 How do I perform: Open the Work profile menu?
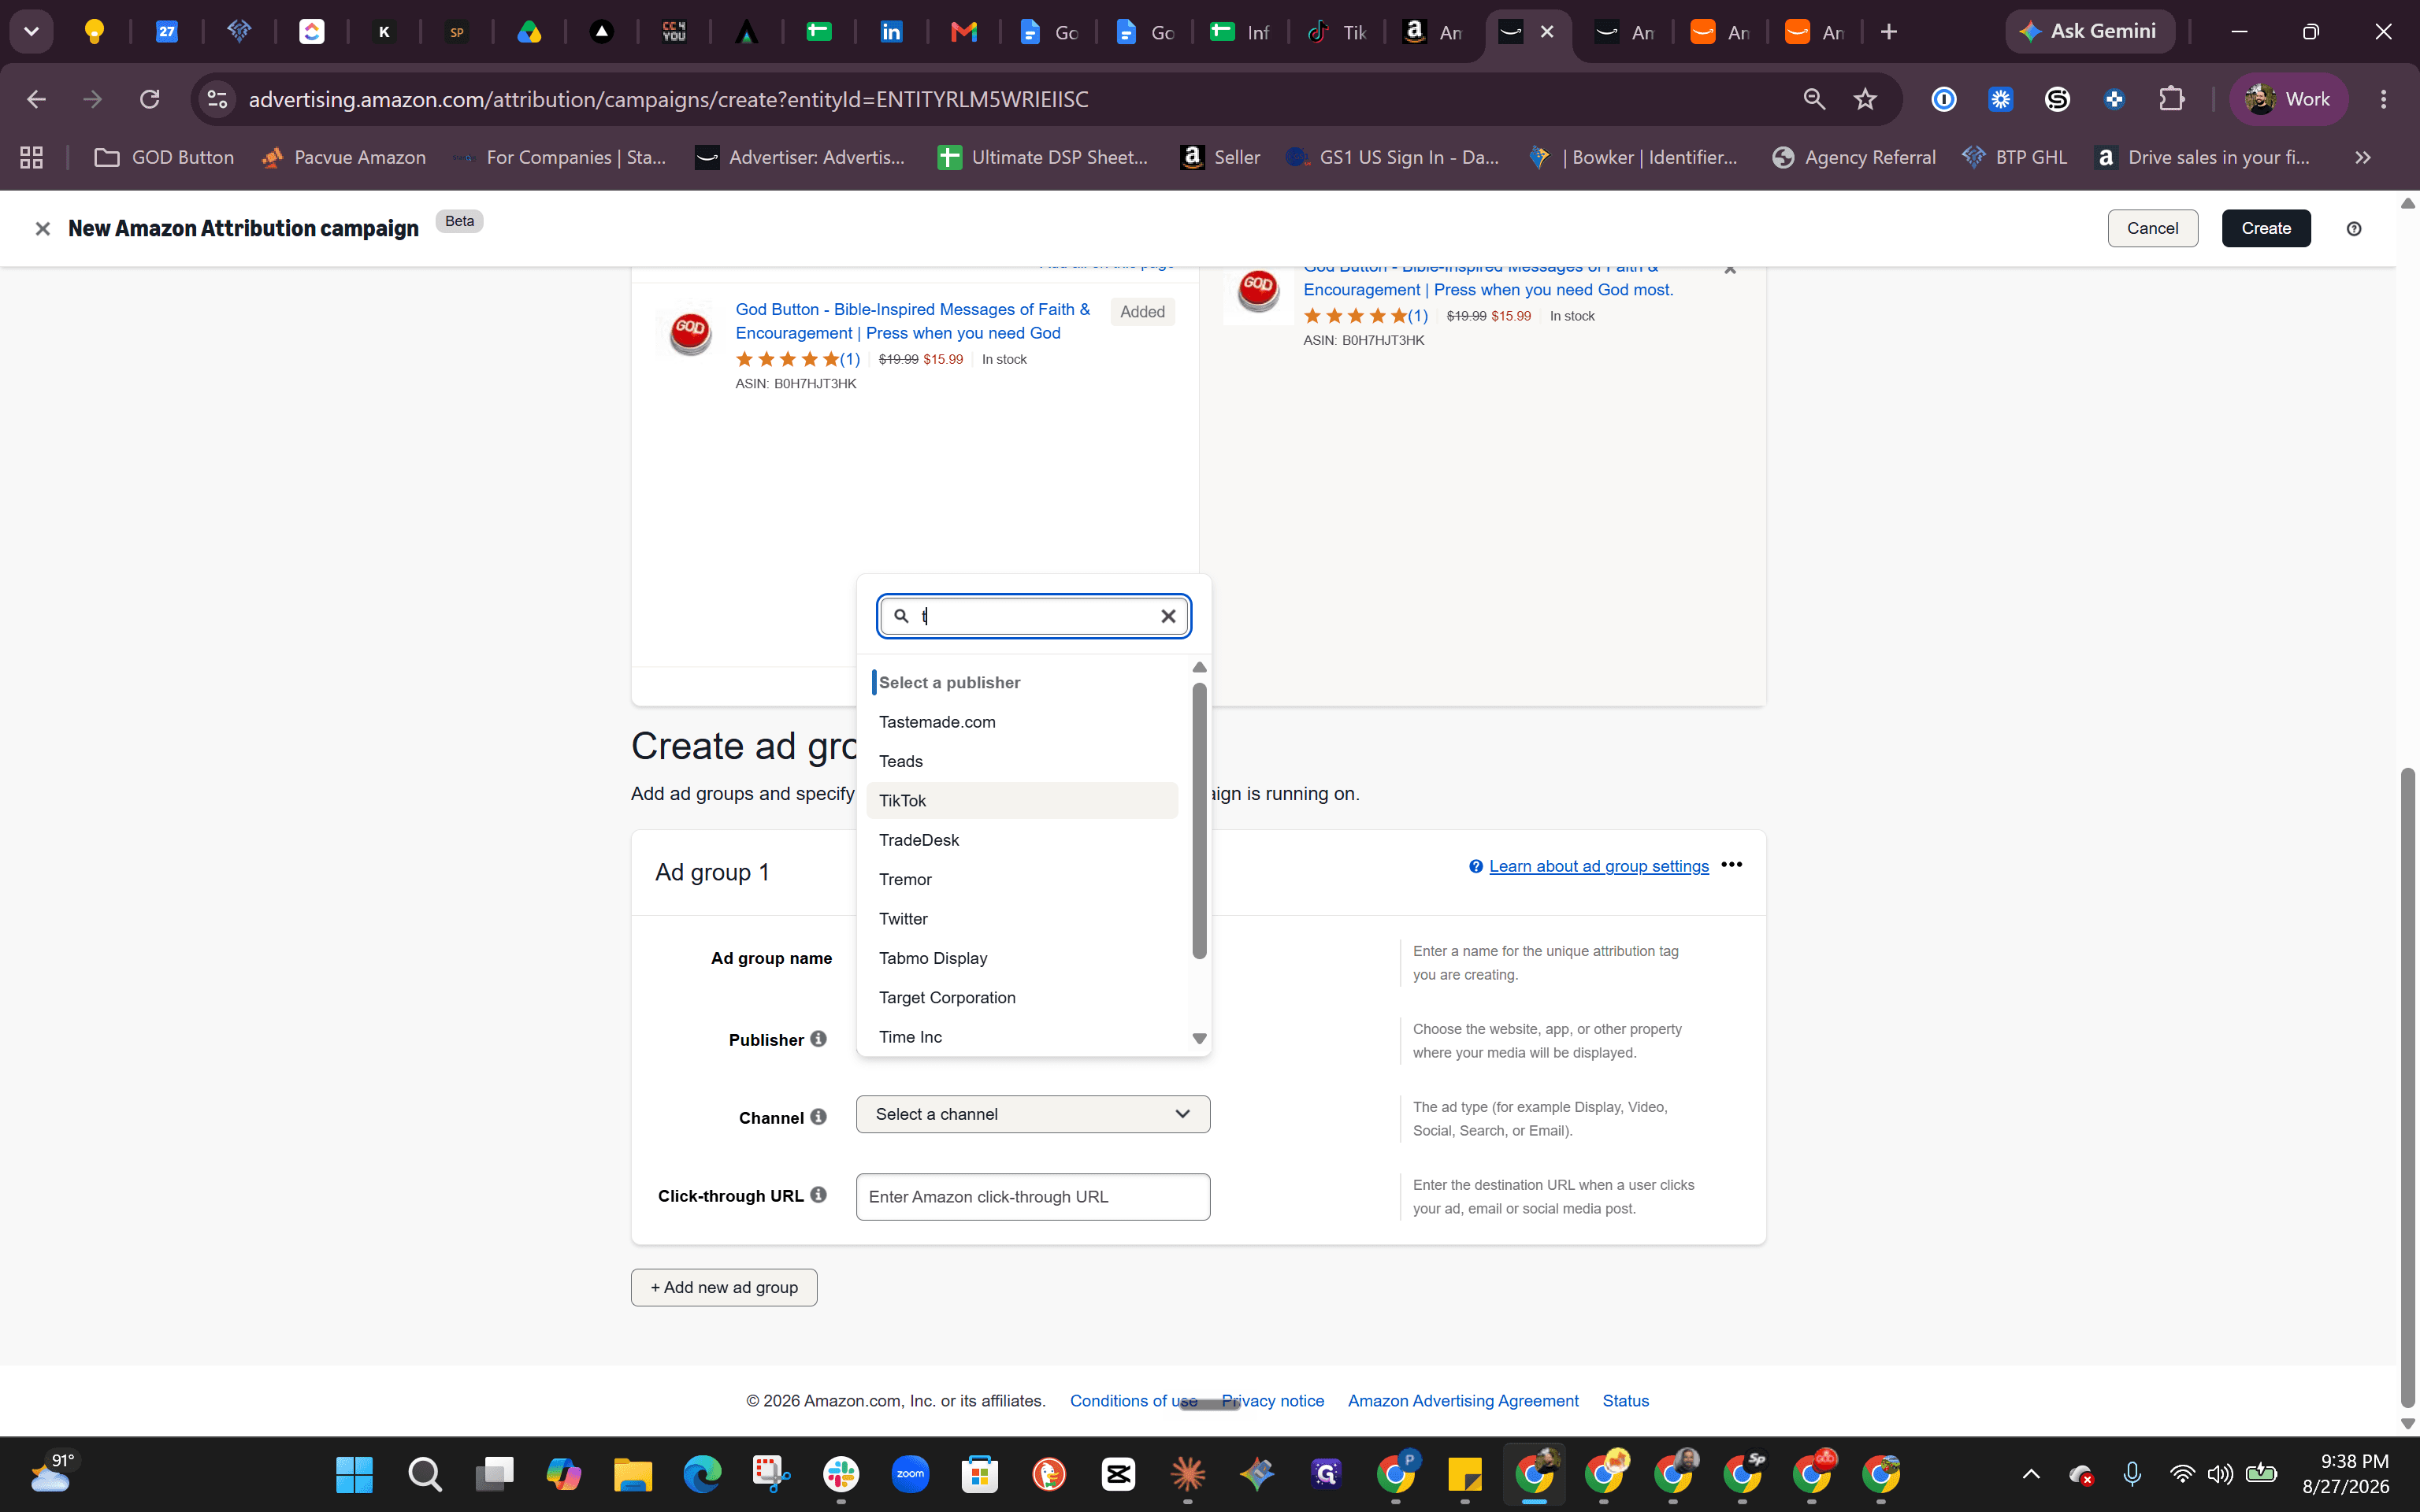point(2288,99)
